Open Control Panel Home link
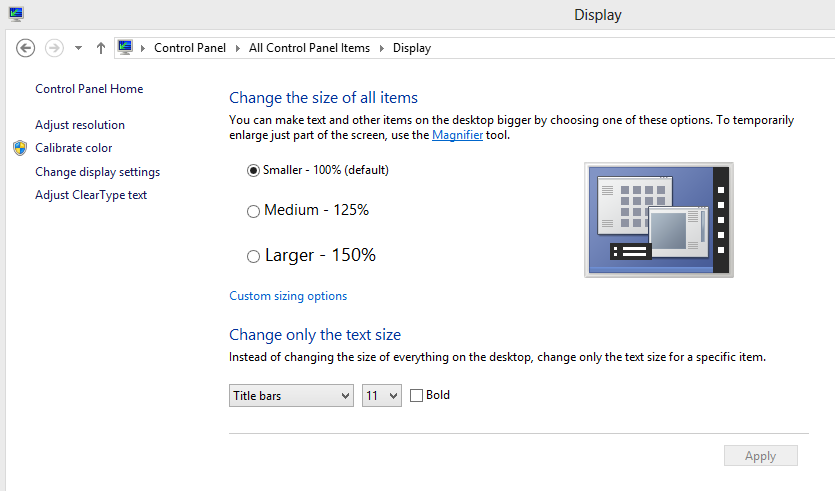The width and height of the screenshot is (835, 491). pyautogui.click(x=89, y=89)
